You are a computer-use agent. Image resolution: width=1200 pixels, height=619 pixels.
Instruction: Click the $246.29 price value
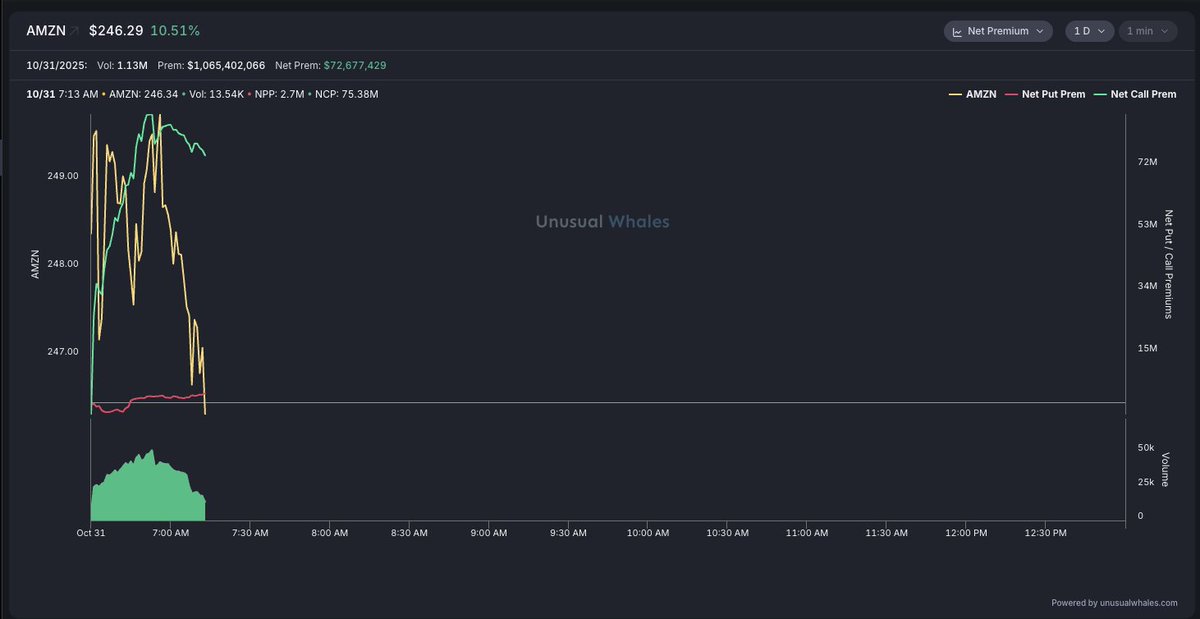pos(116,31)
